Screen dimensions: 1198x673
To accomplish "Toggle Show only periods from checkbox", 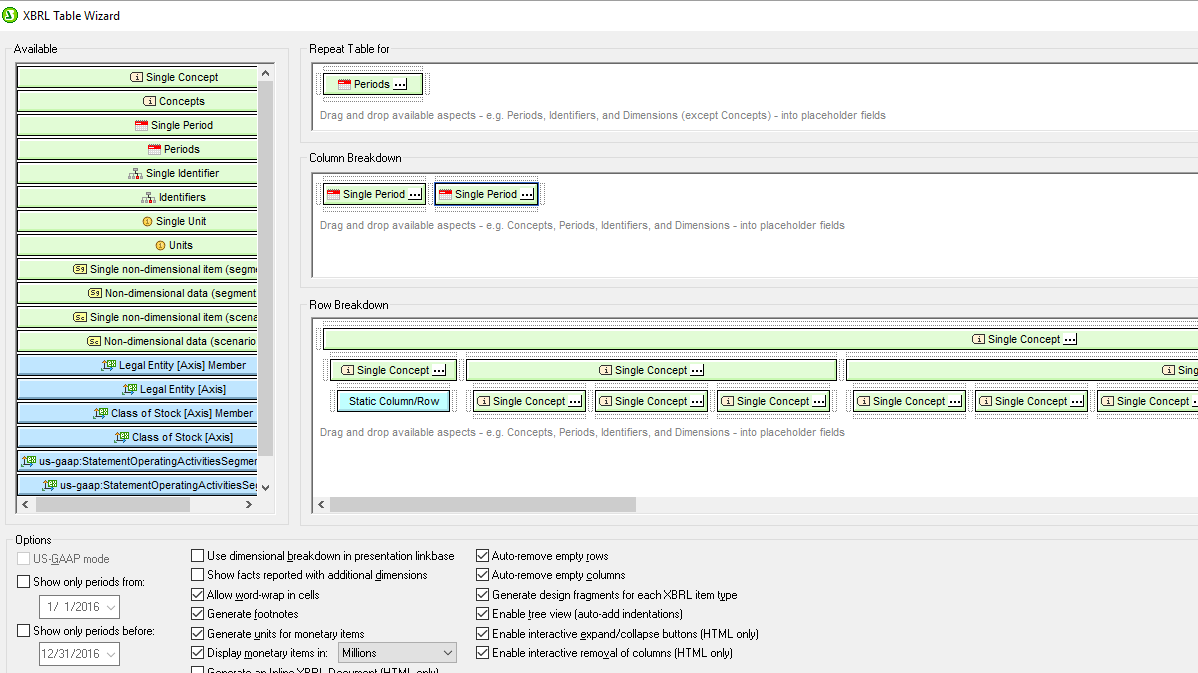I will [x=24, y=582].
